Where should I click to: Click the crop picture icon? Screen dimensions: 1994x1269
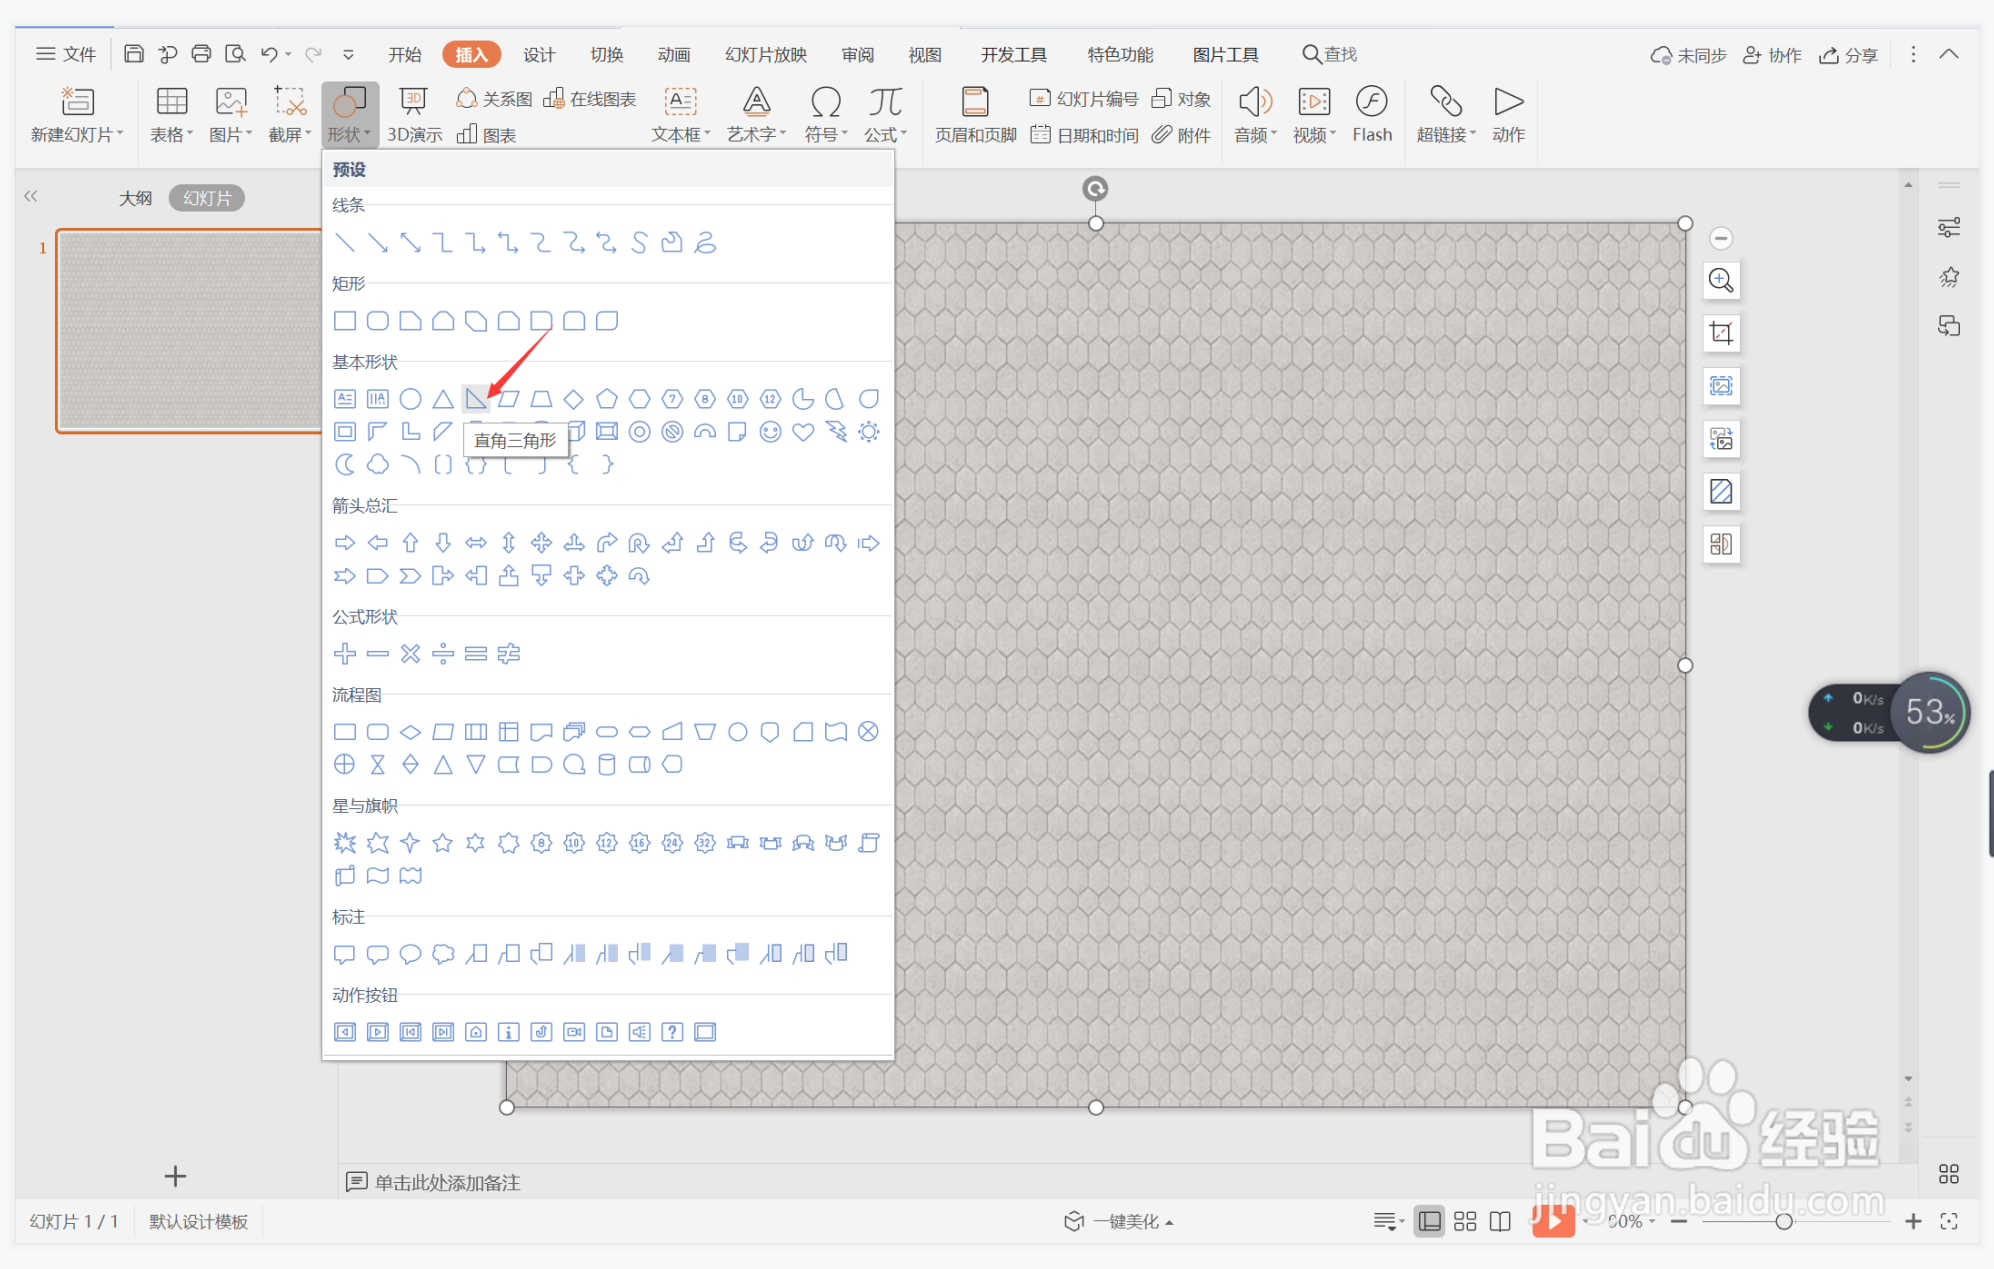[x=1721, y=333]
